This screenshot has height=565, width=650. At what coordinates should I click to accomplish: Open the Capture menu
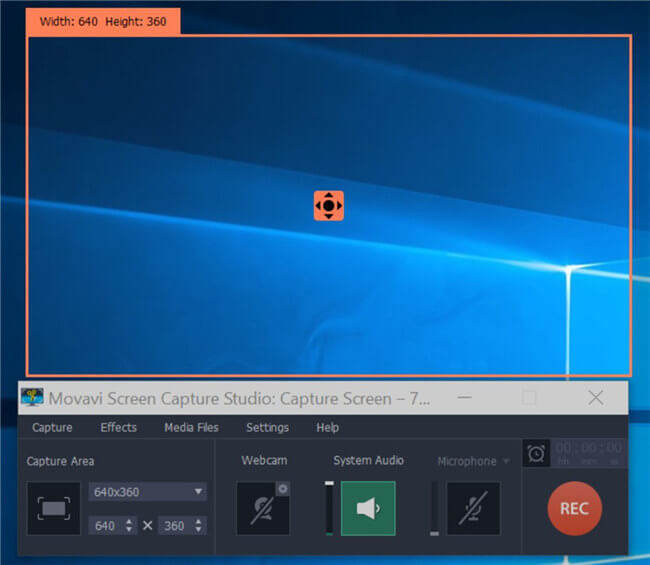(x=52, y=427)
